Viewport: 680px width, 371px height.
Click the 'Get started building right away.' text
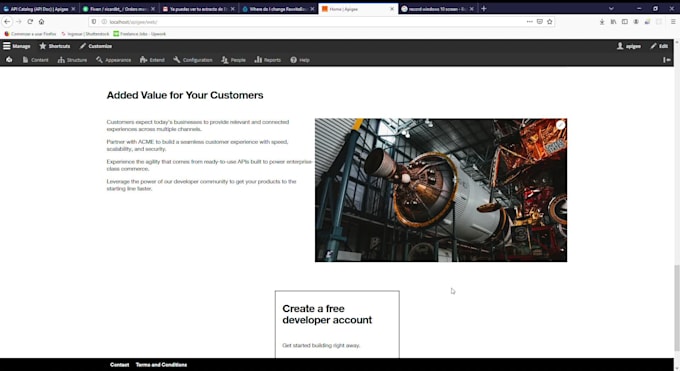pyautogui.click(x=321, y=345)
